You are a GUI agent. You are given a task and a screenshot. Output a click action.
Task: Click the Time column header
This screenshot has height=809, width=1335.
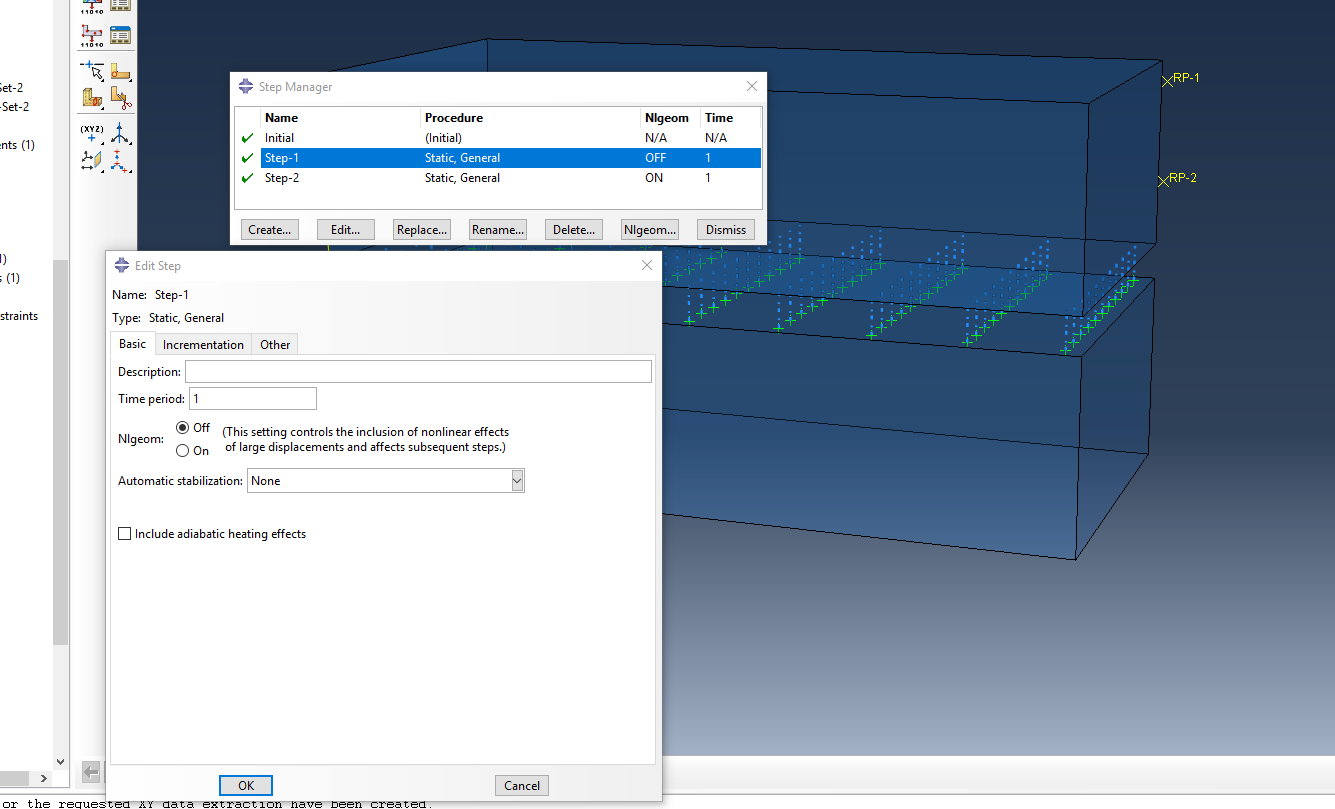pyautogui.click(x=730, y=118)
